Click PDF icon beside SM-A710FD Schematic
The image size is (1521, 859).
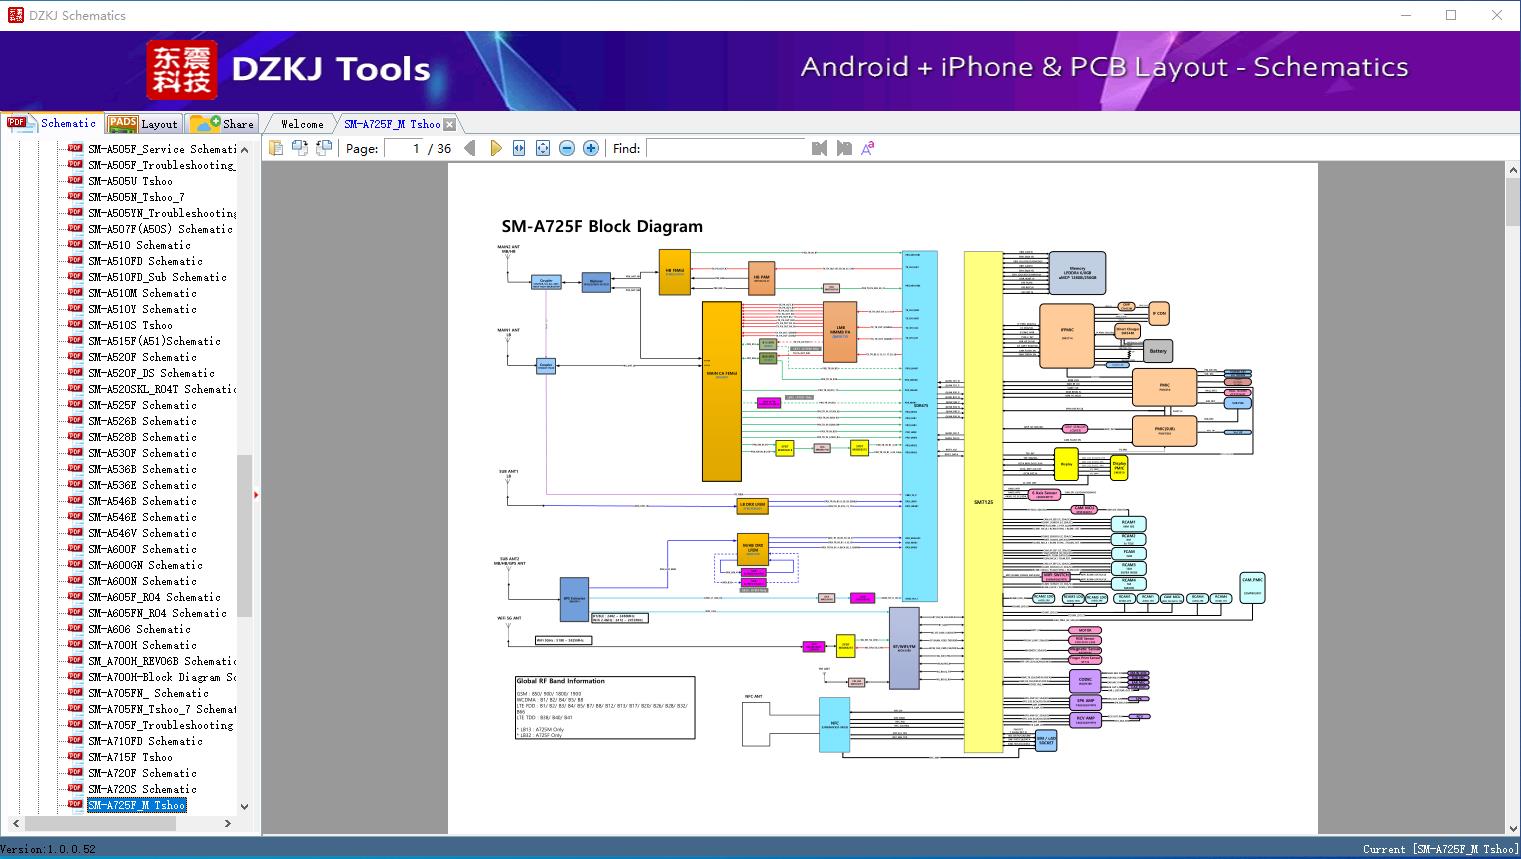coord(75,740)
